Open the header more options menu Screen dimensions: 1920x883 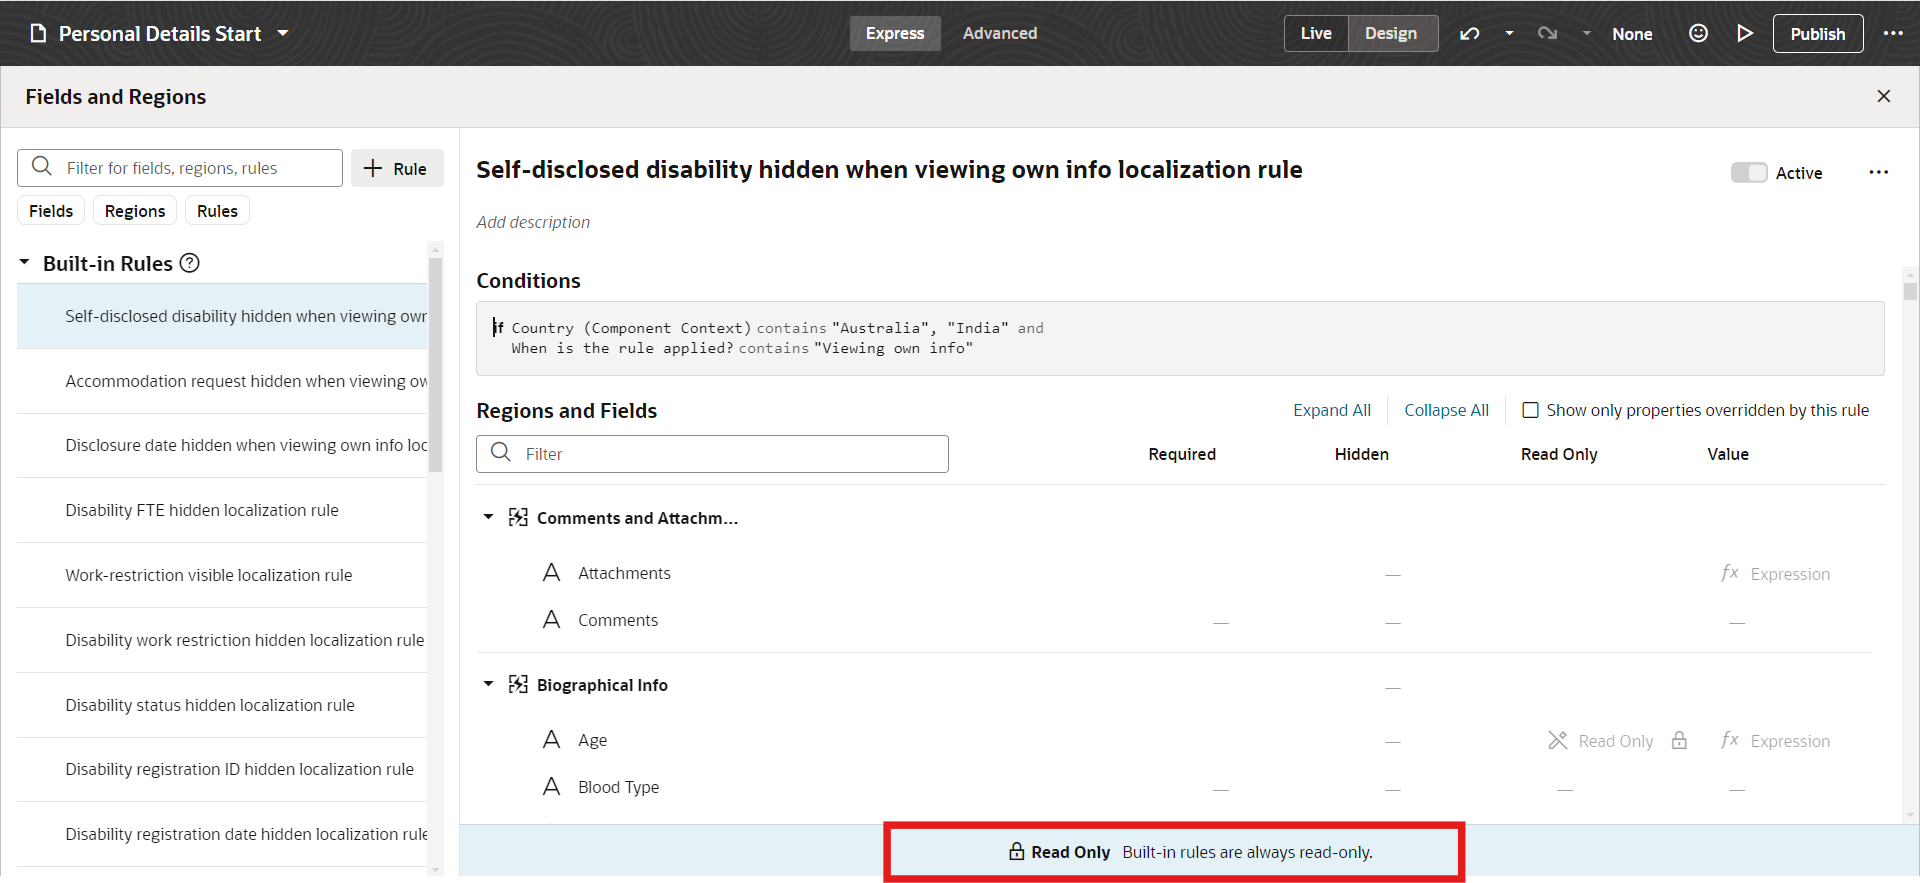(x=1893, y=33)
